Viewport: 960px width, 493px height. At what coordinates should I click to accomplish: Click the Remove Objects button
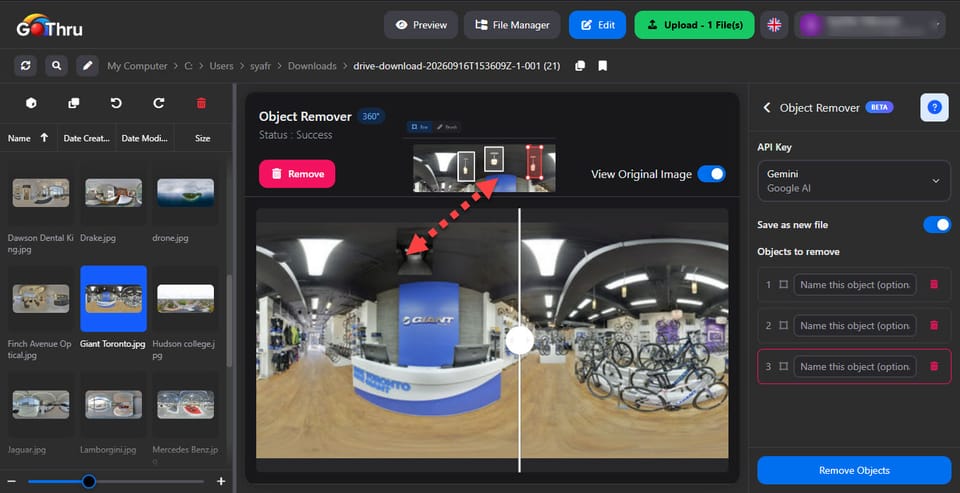click(x=854, y=470)
